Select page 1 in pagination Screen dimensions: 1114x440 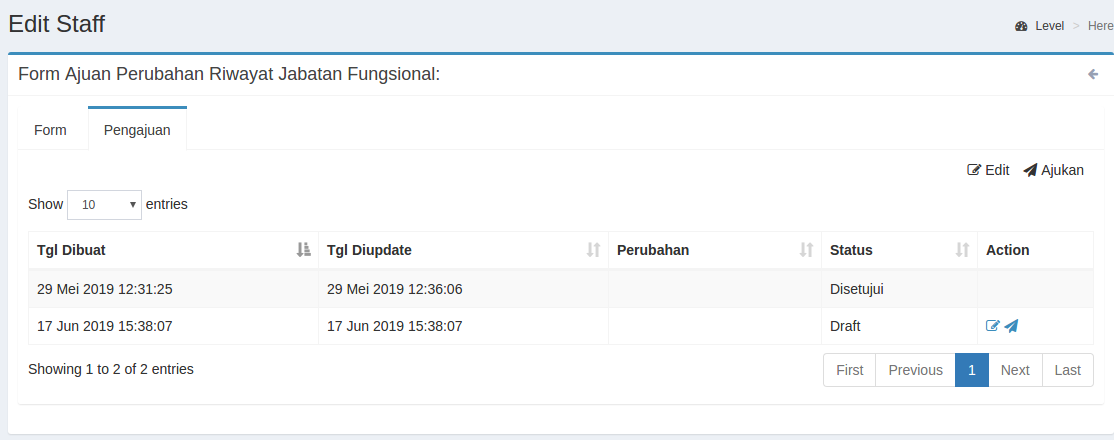971,370
